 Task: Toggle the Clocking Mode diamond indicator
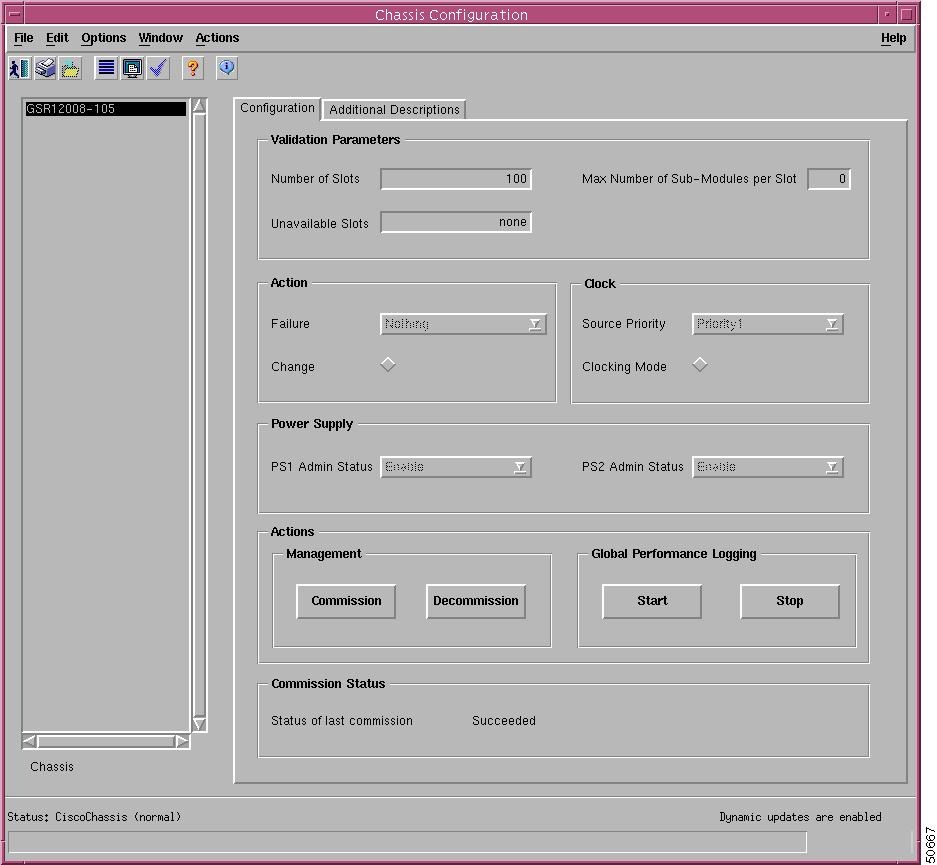coord(700,364)
